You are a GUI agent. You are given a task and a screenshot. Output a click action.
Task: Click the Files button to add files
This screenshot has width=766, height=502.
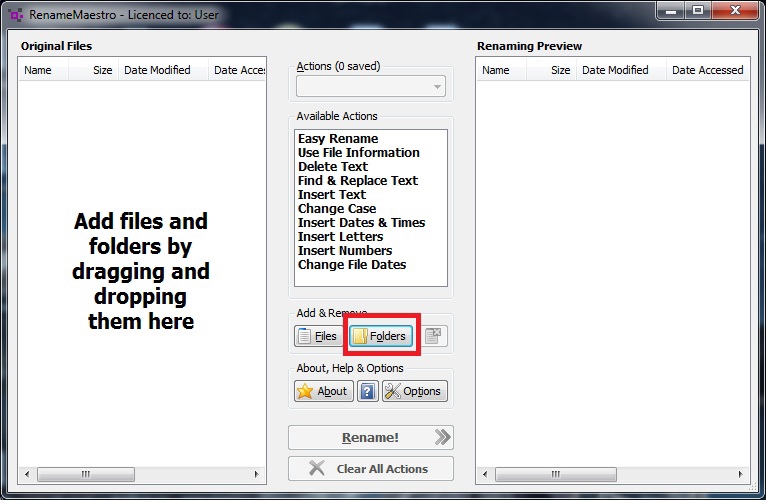click(x=318, y=336)
